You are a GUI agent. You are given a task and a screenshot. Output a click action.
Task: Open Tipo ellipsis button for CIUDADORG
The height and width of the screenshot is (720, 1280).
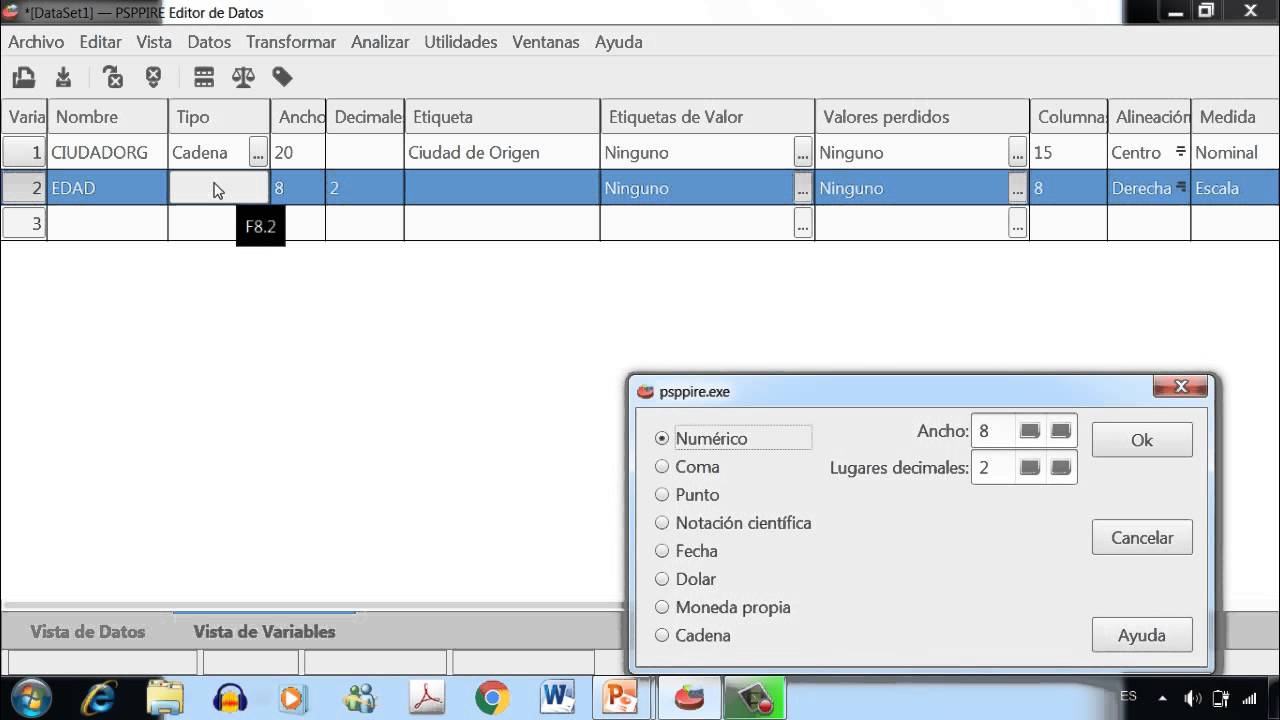tap(258, 152)
